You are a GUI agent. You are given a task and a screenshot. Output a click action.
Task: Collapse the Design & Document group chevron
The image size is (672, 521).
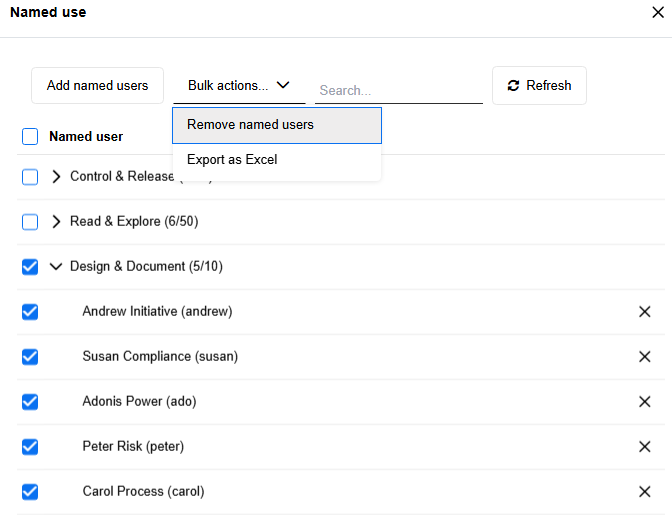pyautogui.click(x=56, y=266)
